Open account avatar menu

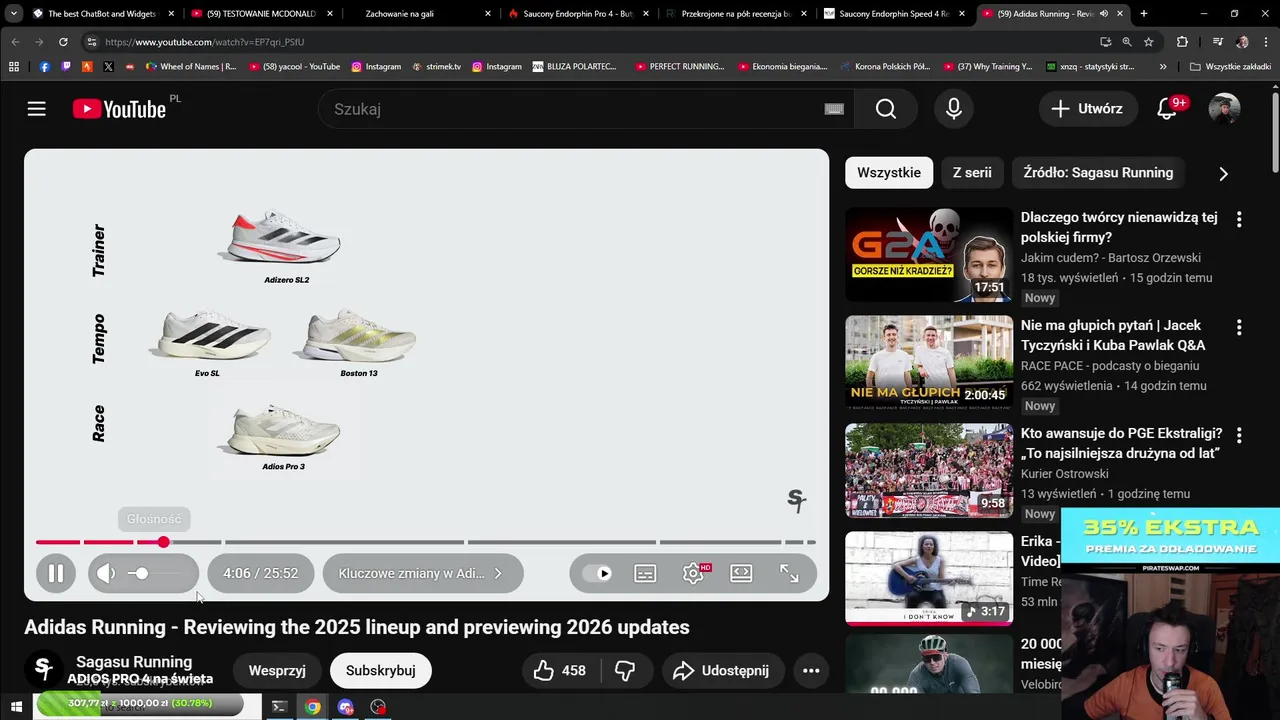click(1224, 109)
